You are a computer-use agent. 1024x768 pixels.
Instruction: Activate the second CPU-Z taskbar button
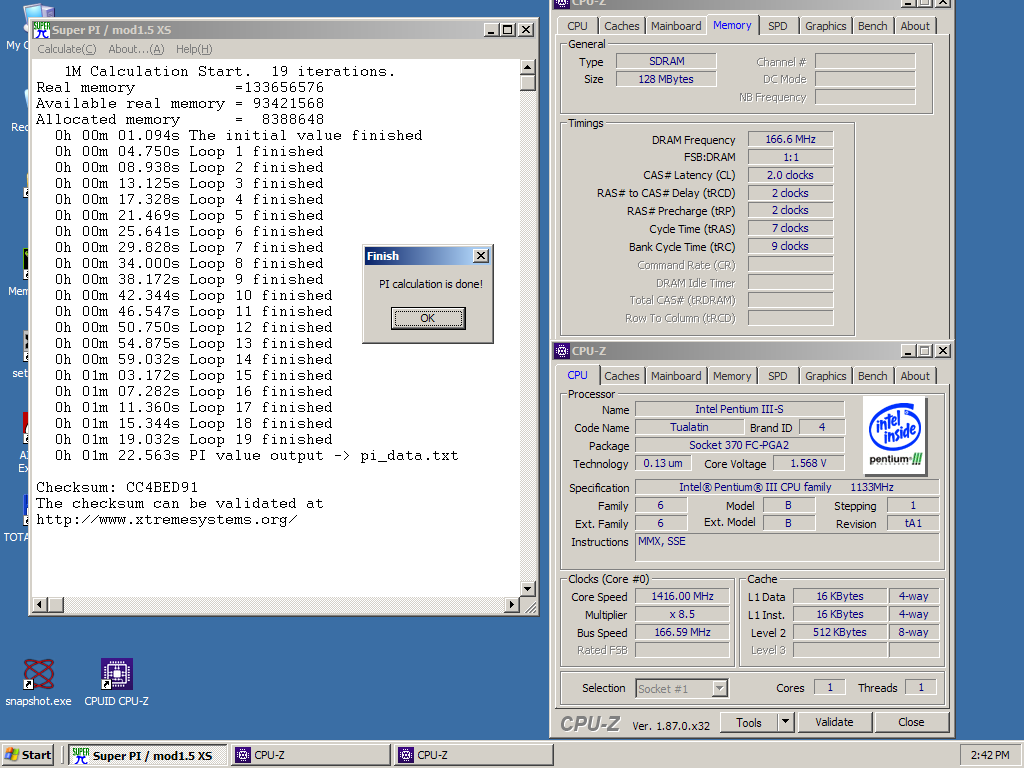pyautogui.click(x=473, y=755)
